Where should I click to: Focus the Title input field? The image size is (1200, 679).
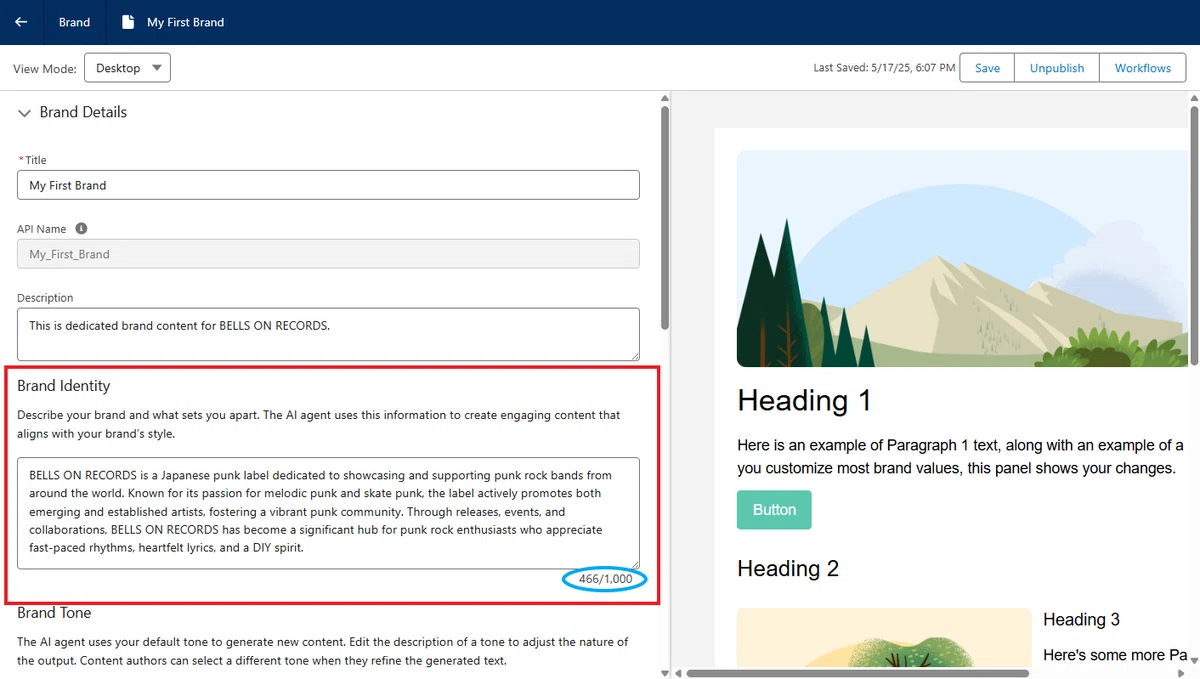click(328, 185)
